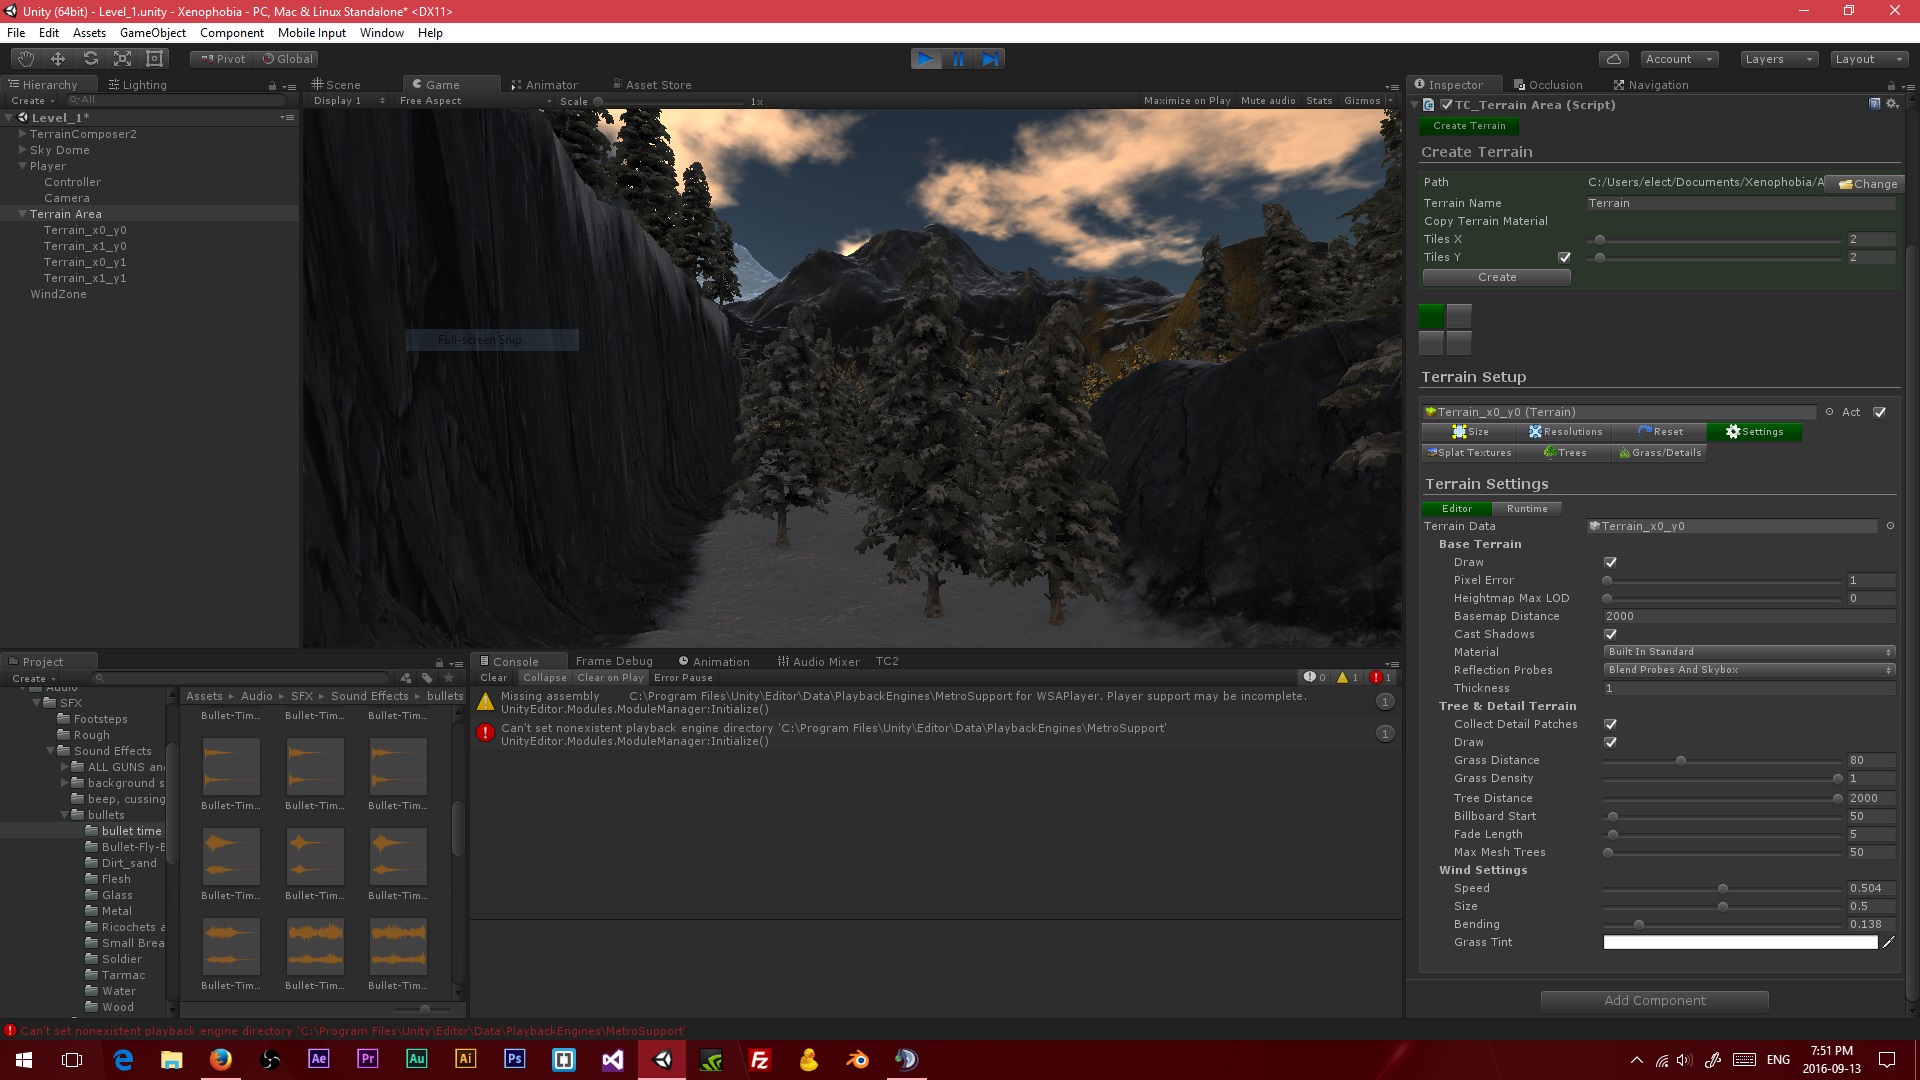Select the Scale tool in toolbar
Viewport: 1920px width, 1080px height.
(x=122, y=59)
